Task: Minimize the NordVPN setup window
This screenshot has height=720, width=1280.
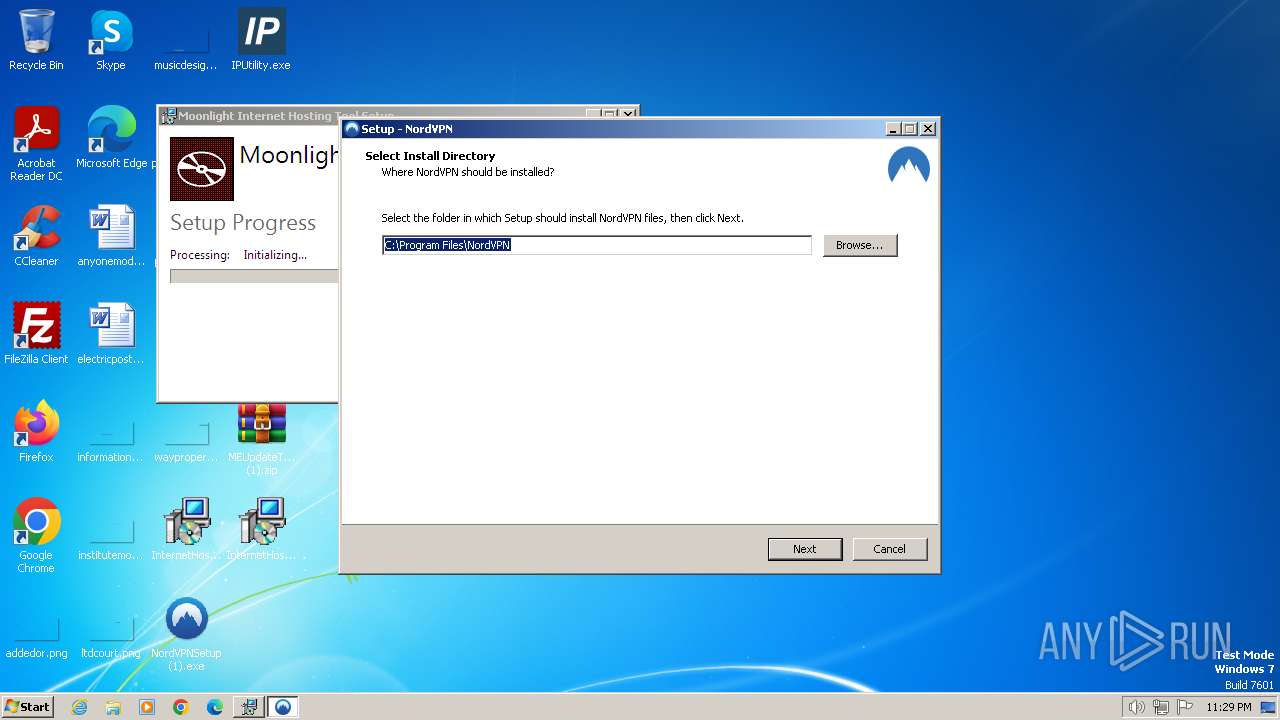Action: coord(893,128)
